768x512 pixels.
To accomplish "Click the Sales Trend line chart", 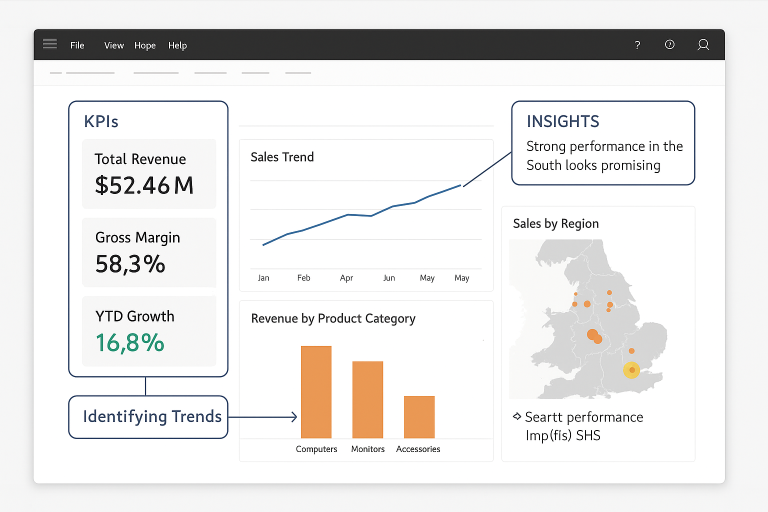I will [365, 216].
